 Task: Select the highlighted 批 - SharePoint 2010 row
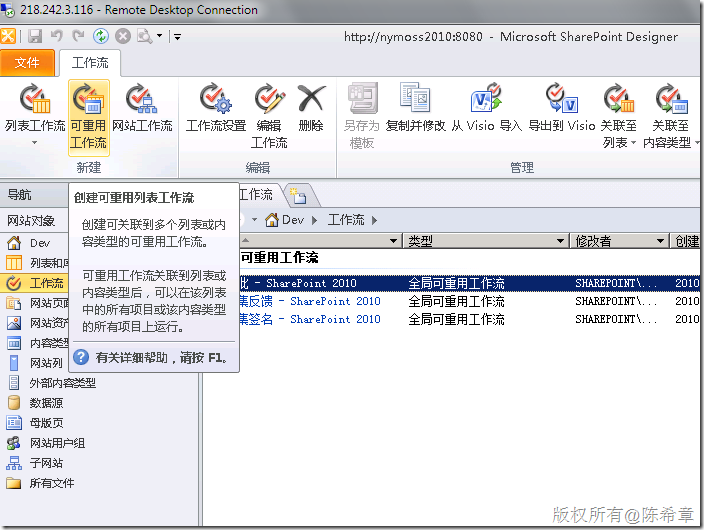coord(469,283)
